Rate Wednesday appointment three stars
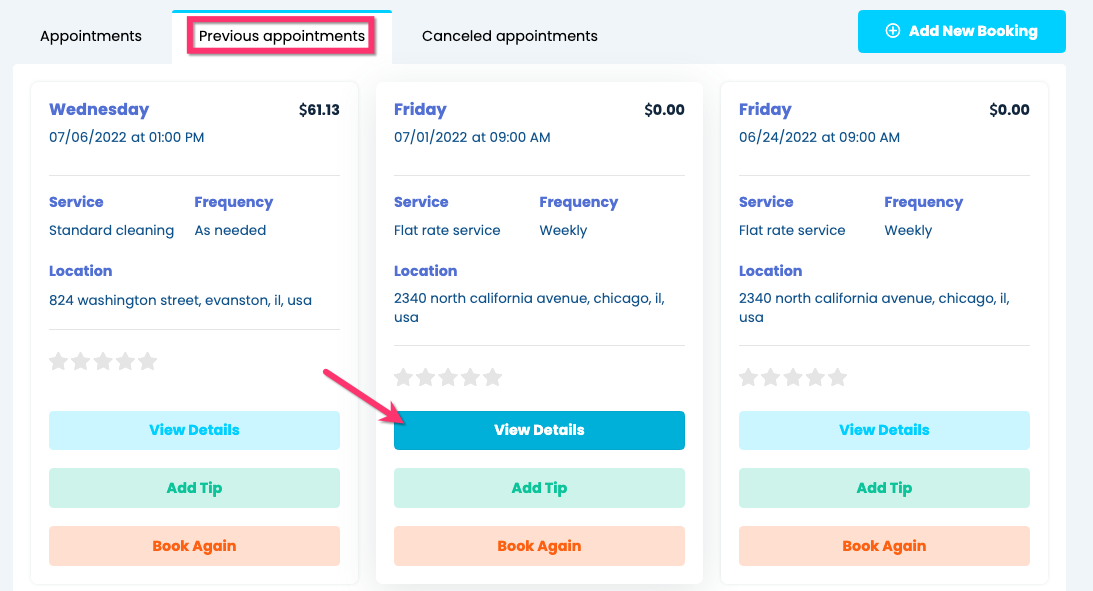 pos(103,361)
